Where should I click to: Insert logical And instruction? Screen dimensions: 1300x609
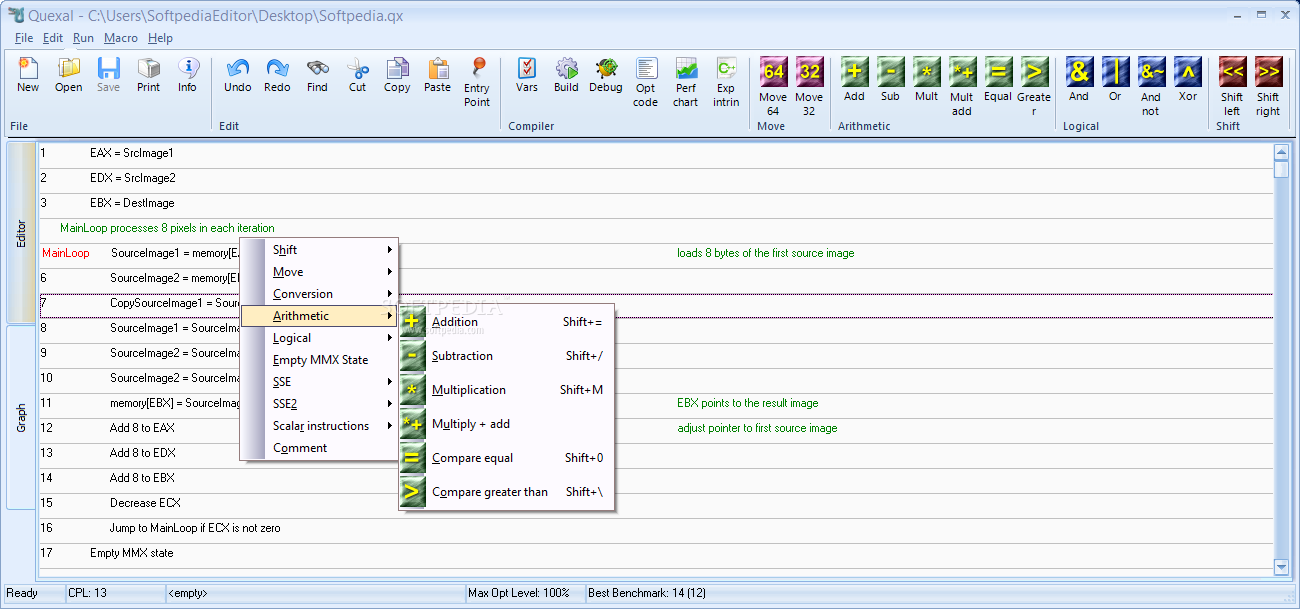click(x=1079, y=79)
